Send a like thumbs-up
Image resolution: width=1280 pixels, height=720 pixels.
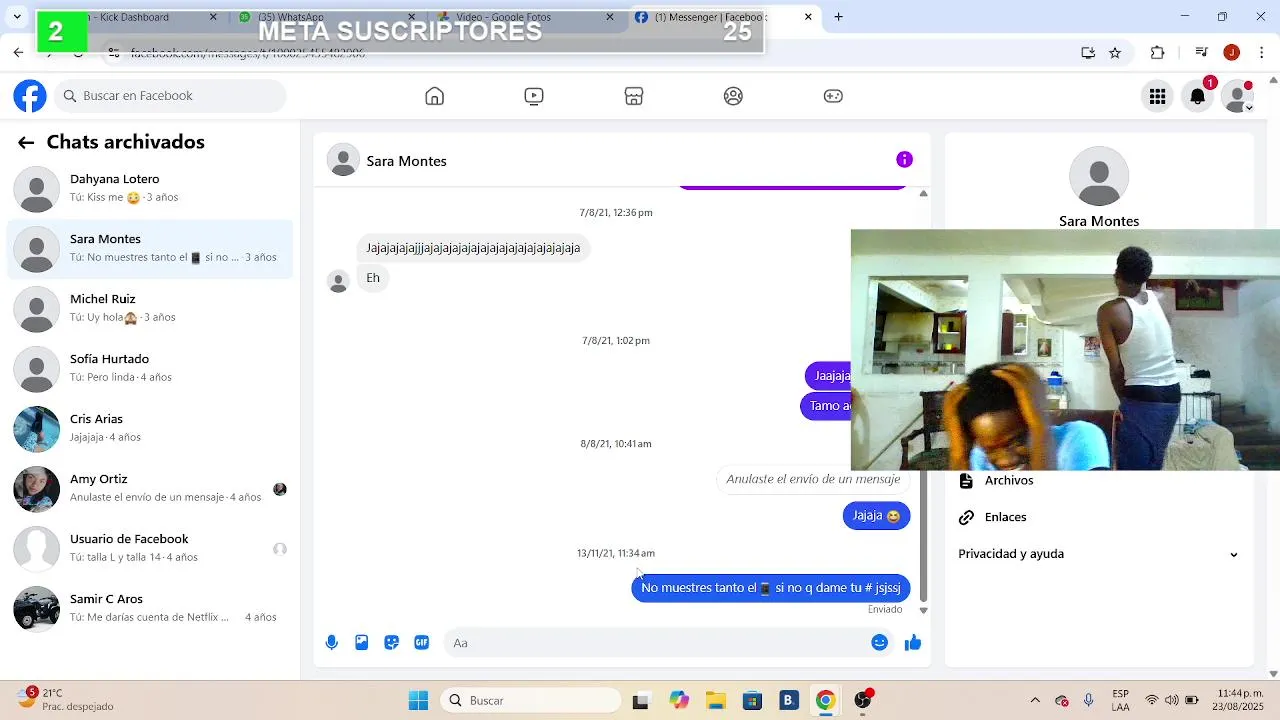click(x=913, y=643)
